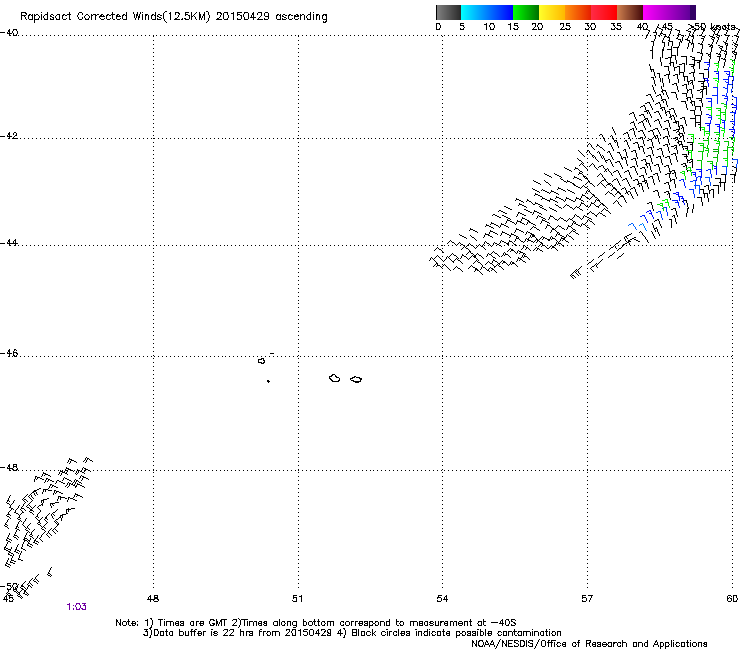
Task: Click the longitude label 57
Action: (x=587, y=599)
